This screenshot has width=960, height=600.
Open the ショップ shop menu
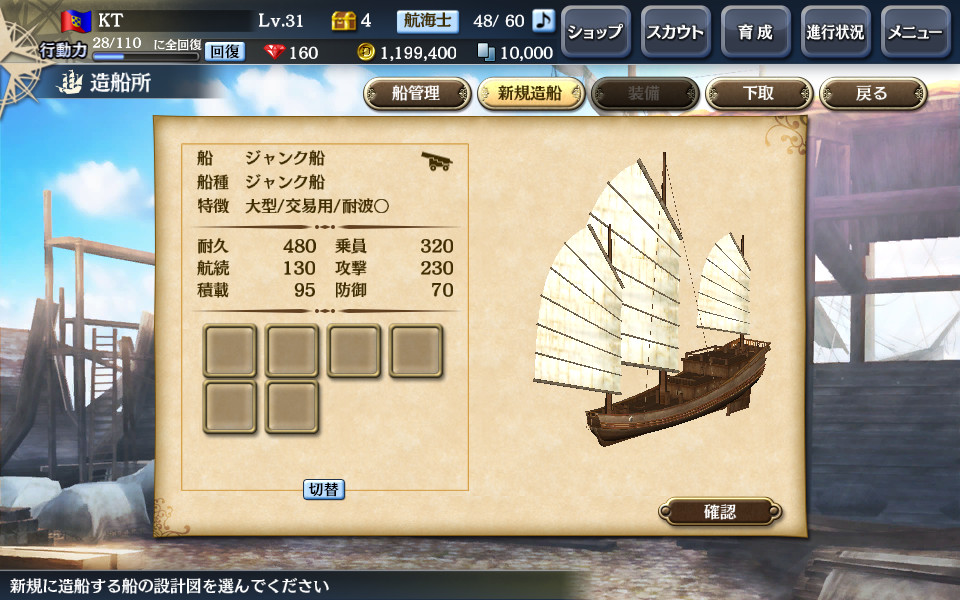(x=596, y=32)
